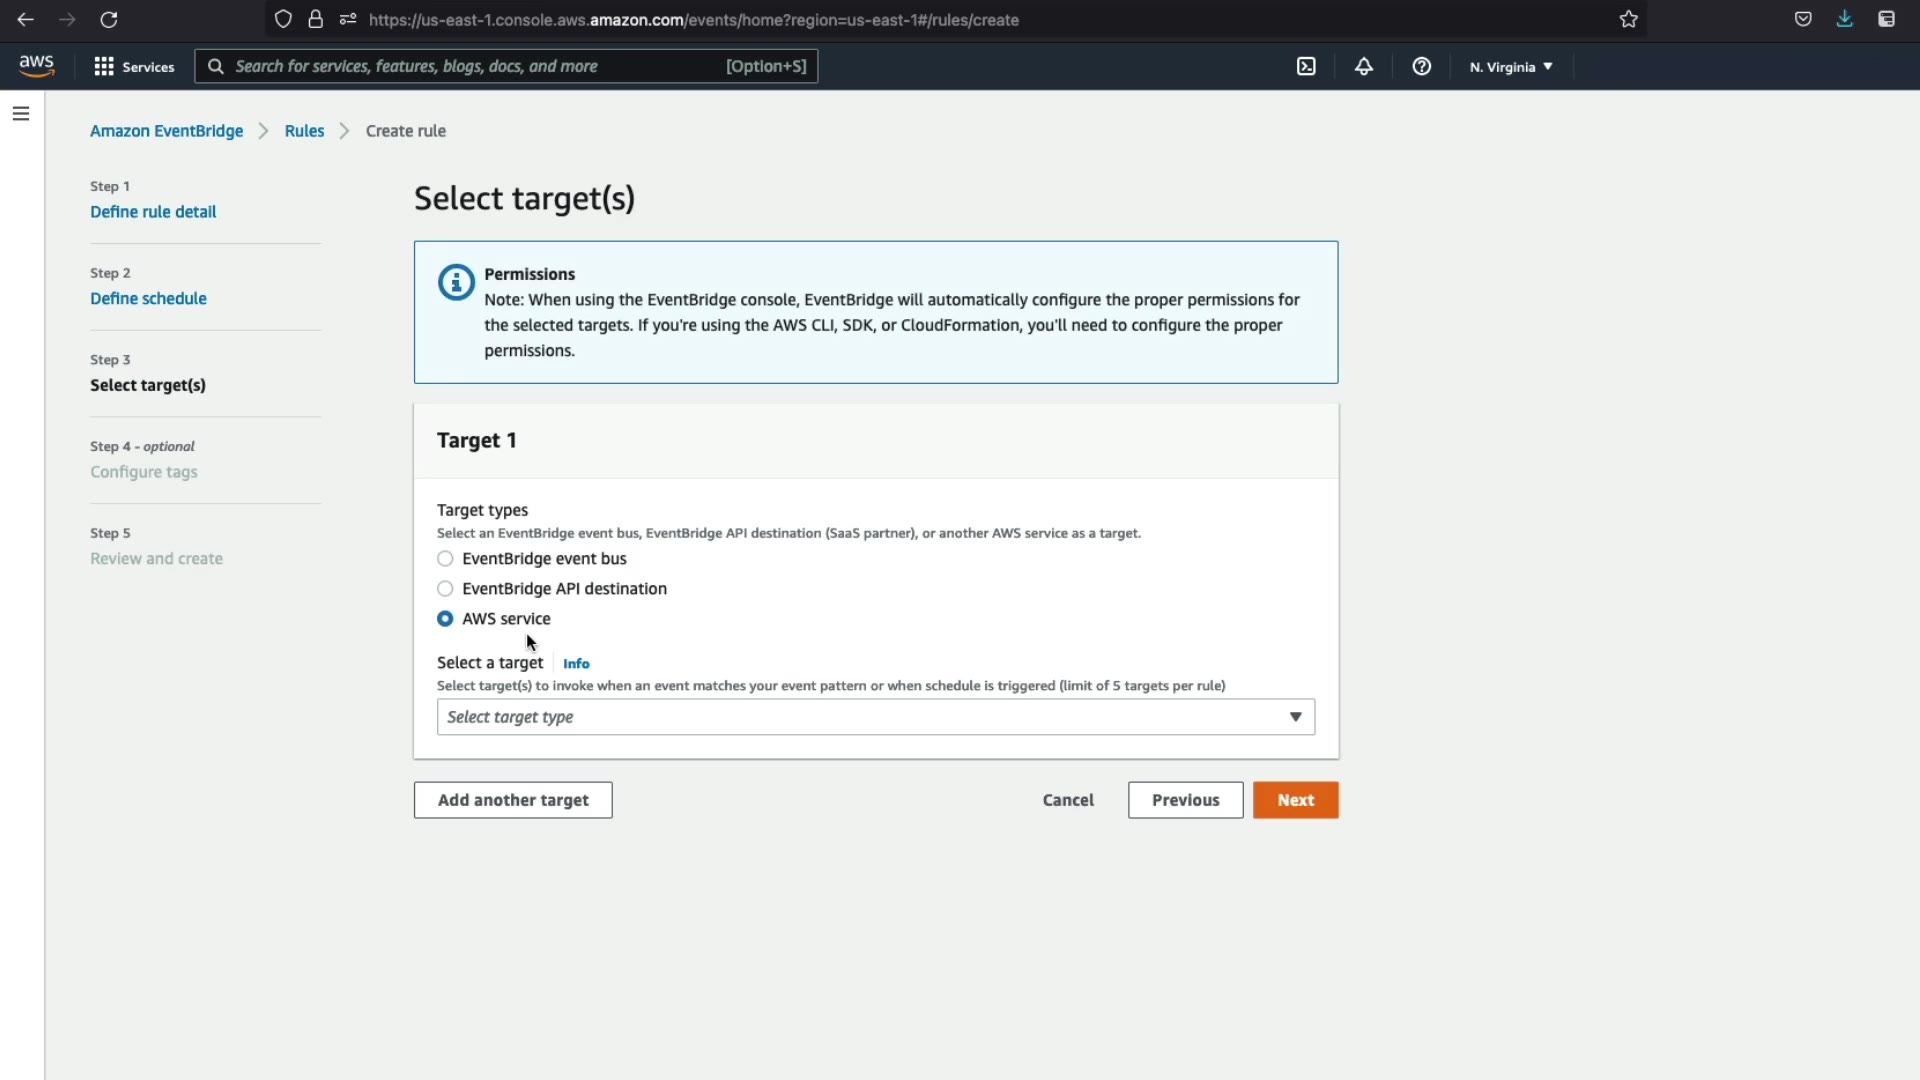Screen dimensions: 1920x1080
Task: Open the notifications bell icon
Action: (1364, 66)
